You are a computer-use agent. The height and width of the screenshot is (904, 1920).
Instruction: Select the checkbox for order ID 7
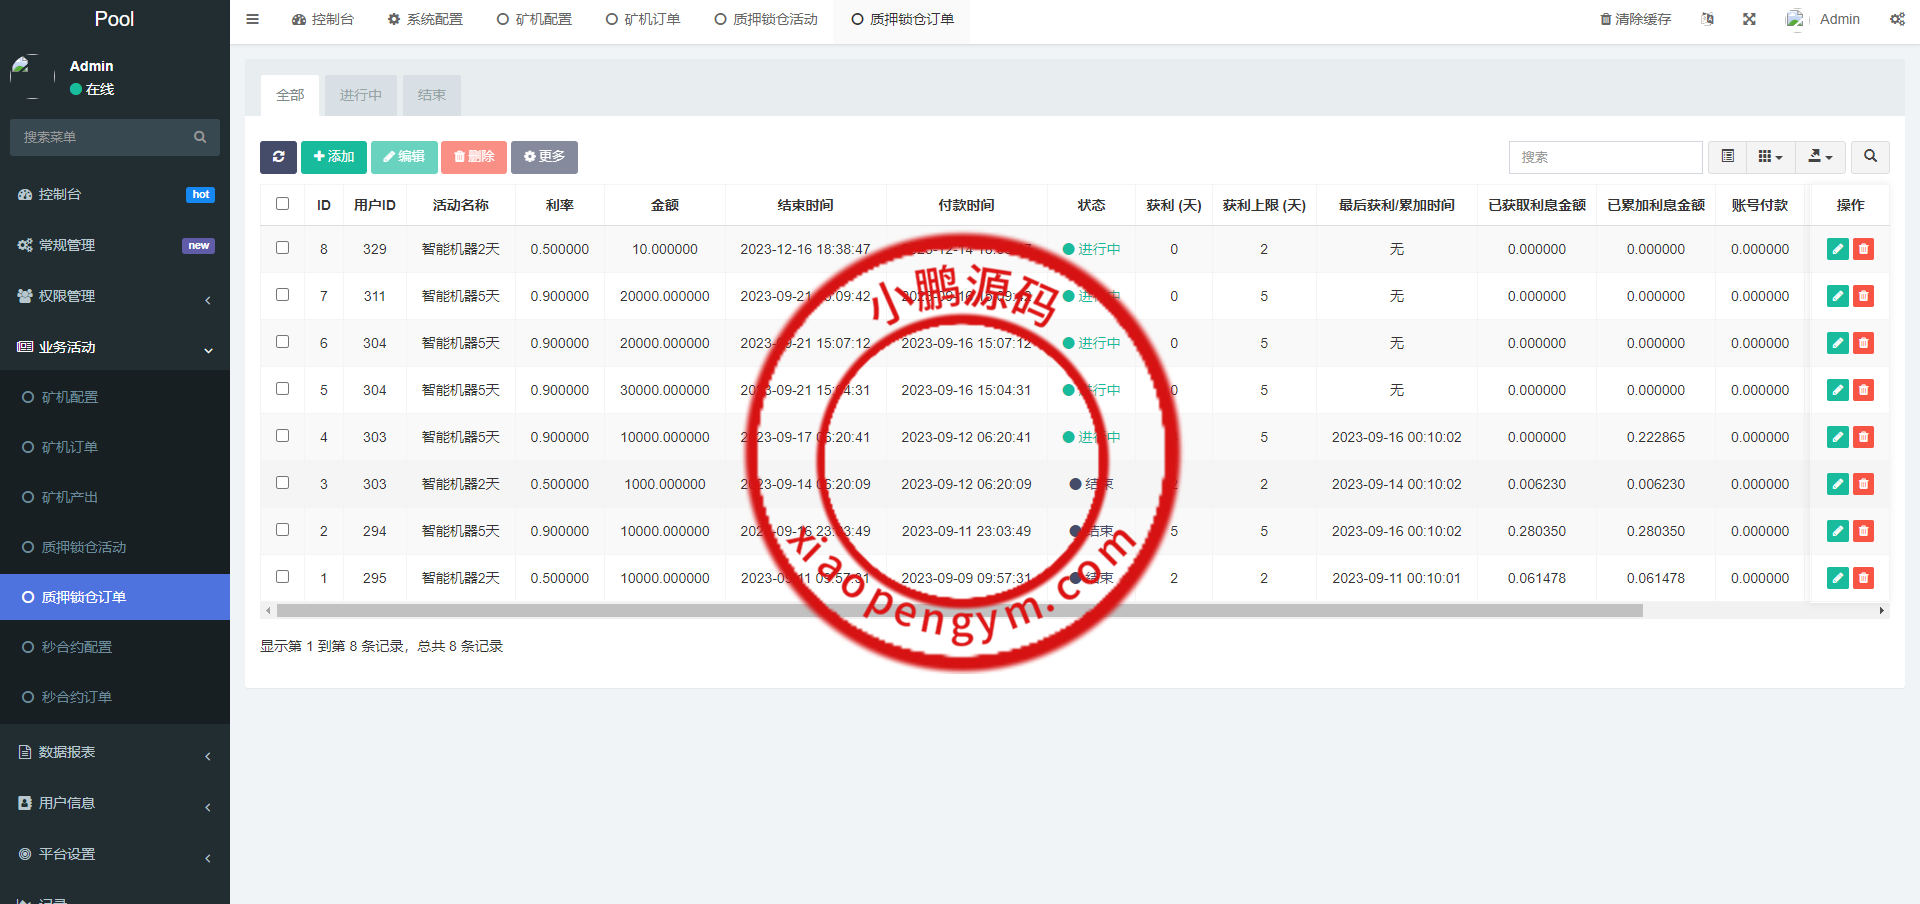point(283,295)
